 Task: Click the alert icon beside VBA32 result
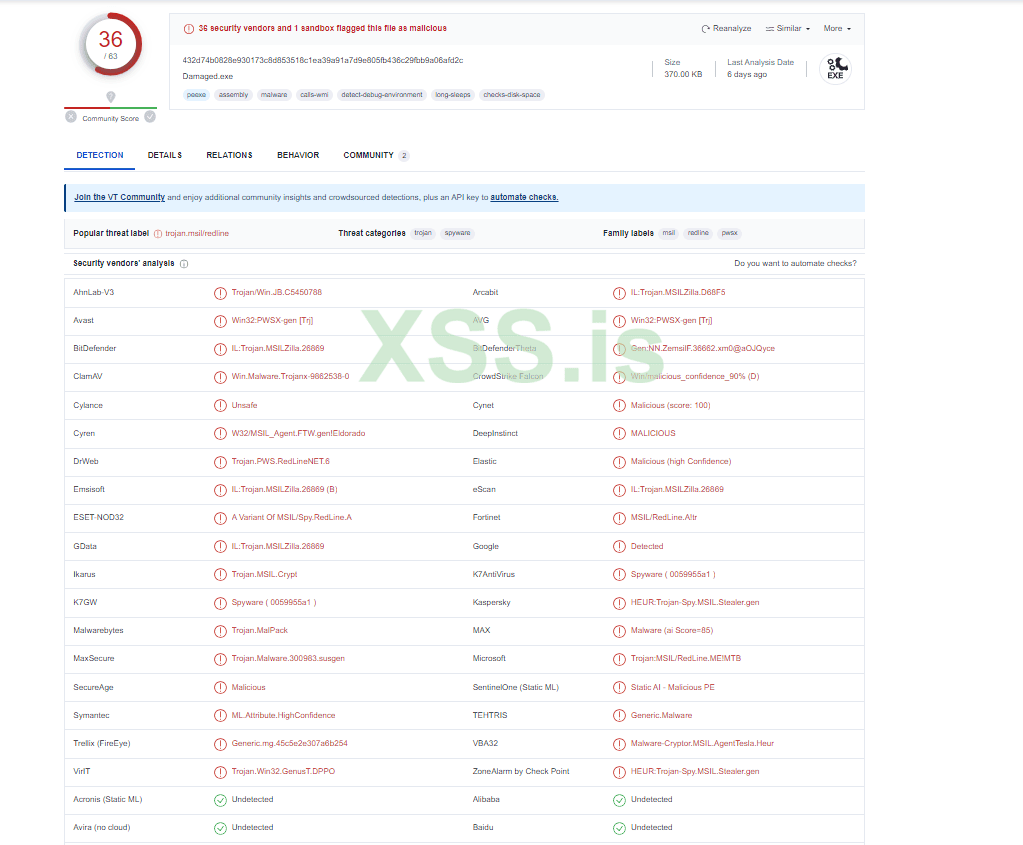[619, 744]
